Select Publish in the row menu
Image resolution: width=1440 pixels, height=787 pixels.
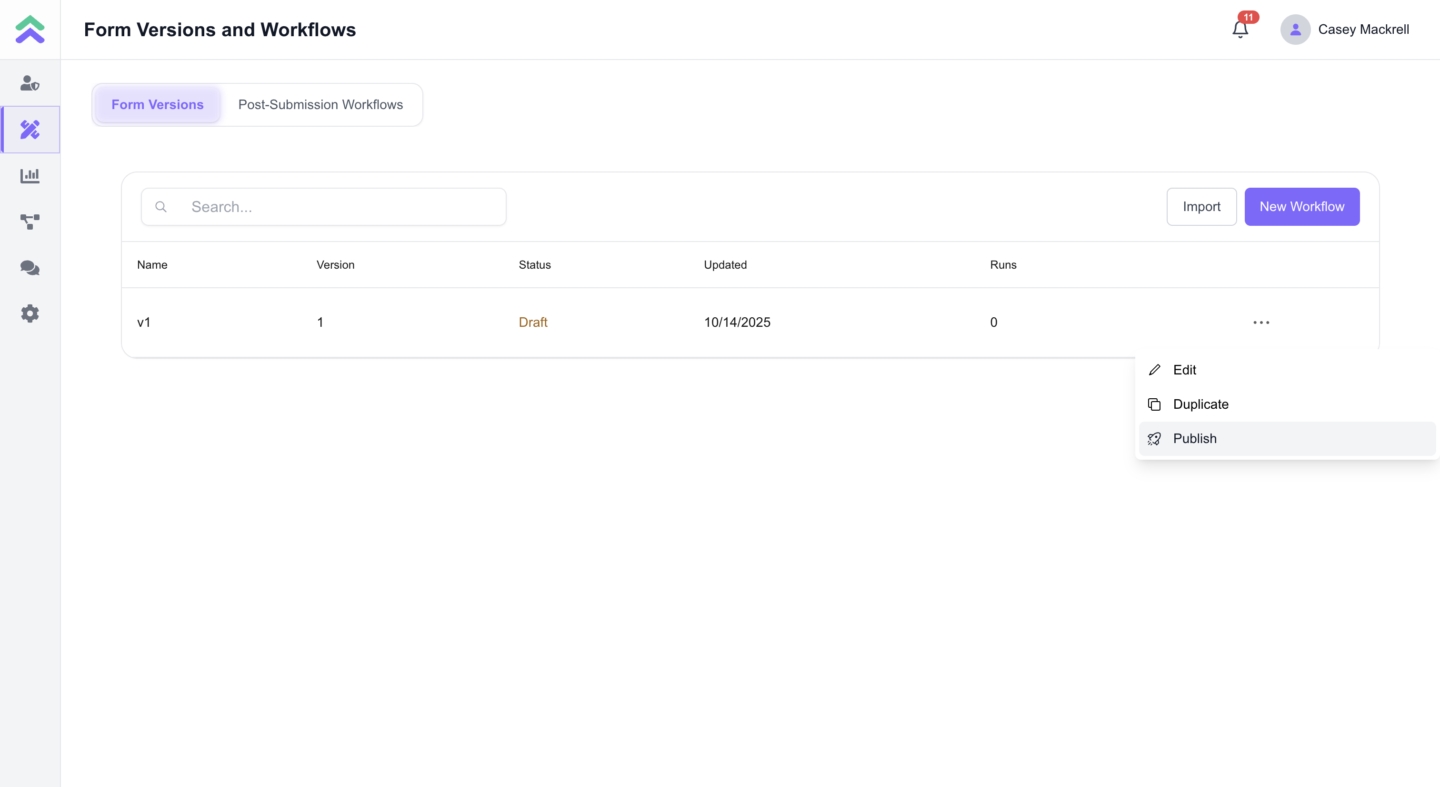coord(1194,439)
